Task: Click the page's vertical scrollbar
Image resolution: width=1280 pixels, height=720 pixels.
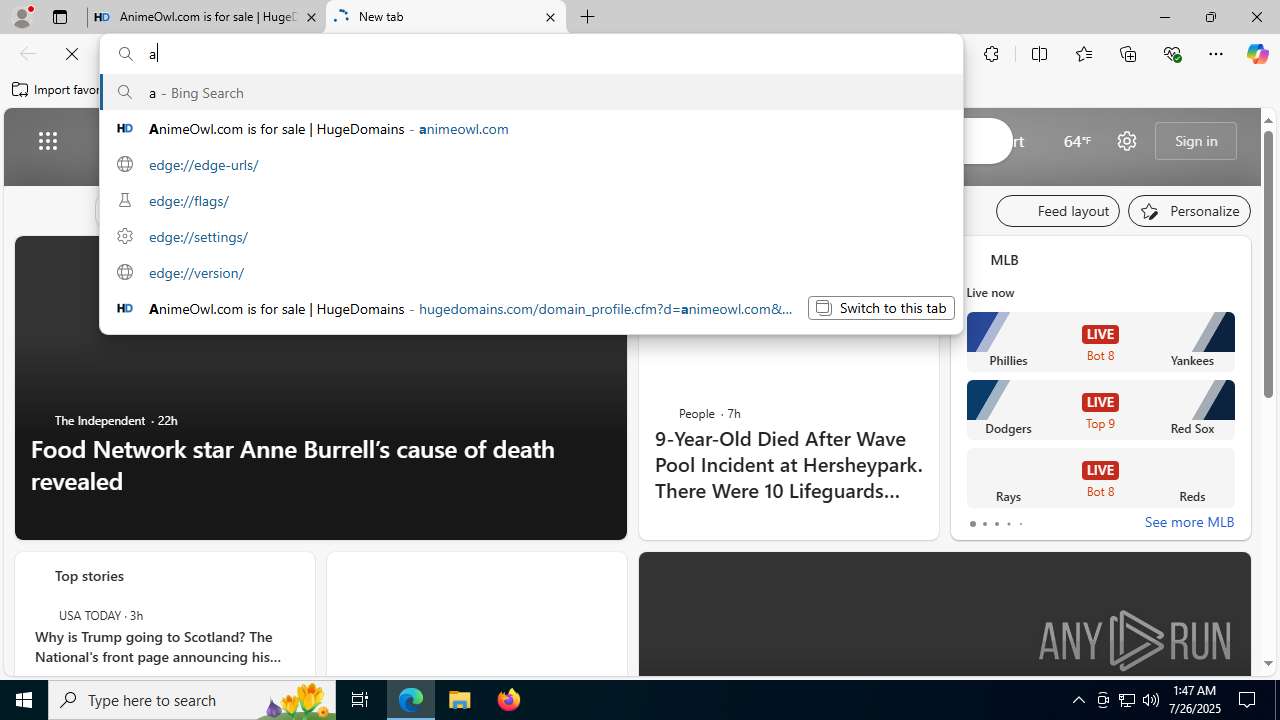Action: [1269, 265]
